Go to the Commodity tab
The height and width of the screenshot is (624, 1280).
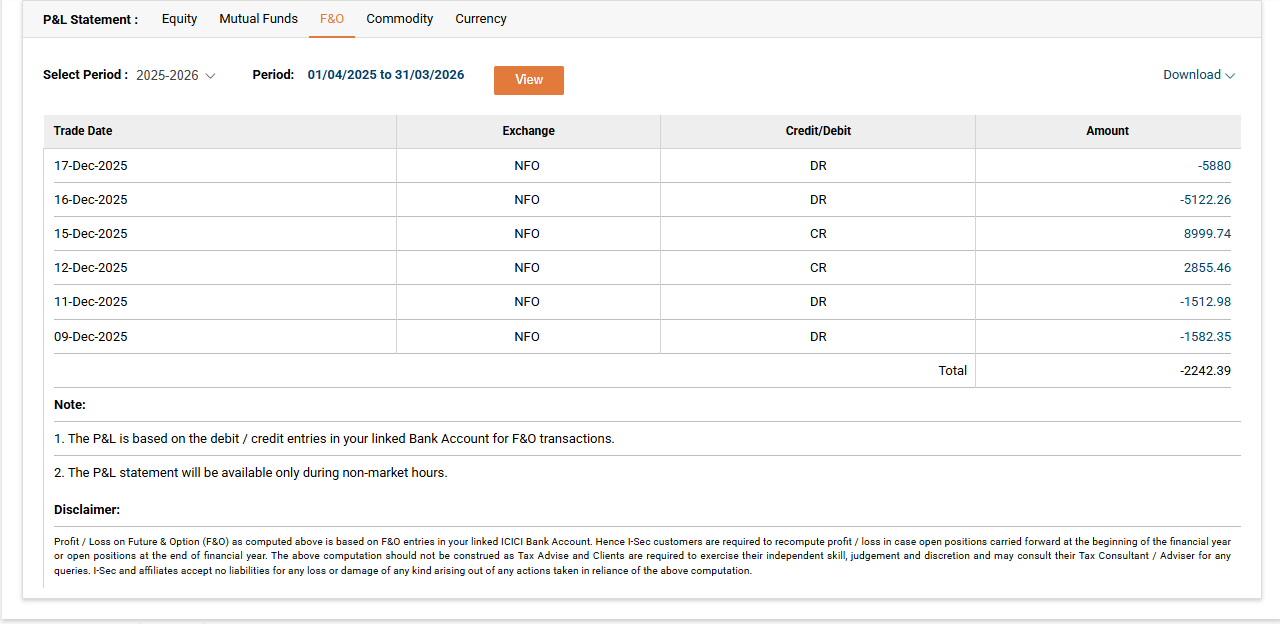pos(399,19)
